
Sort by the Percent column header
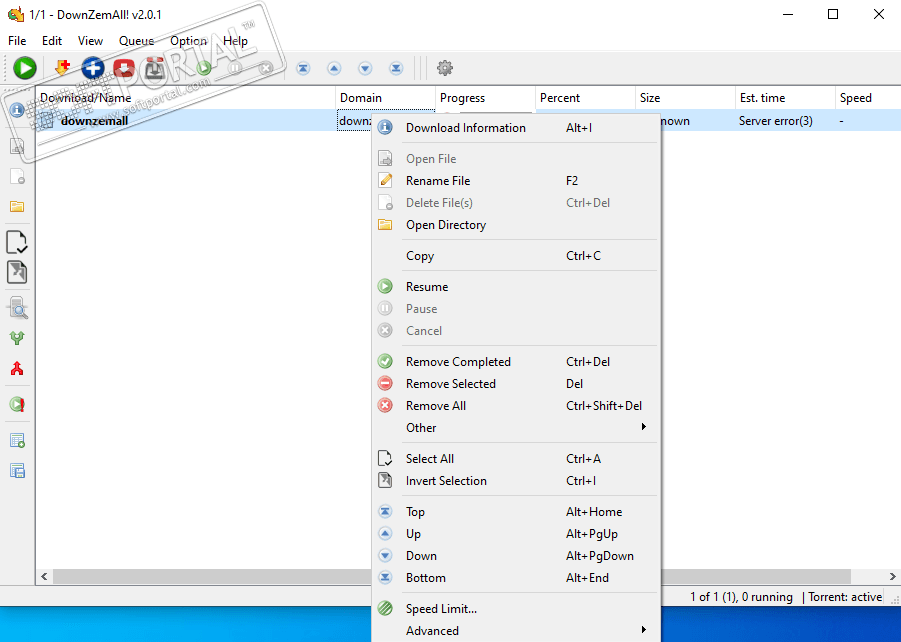(585, 98)
